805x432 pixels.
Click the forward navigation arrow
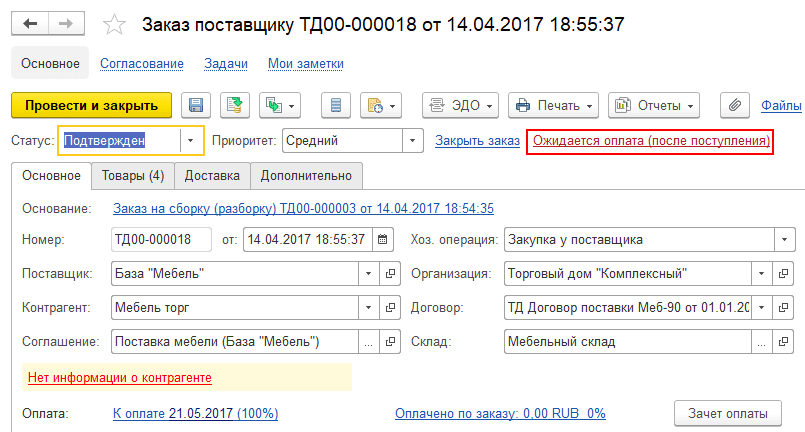(x=66, y=24)
